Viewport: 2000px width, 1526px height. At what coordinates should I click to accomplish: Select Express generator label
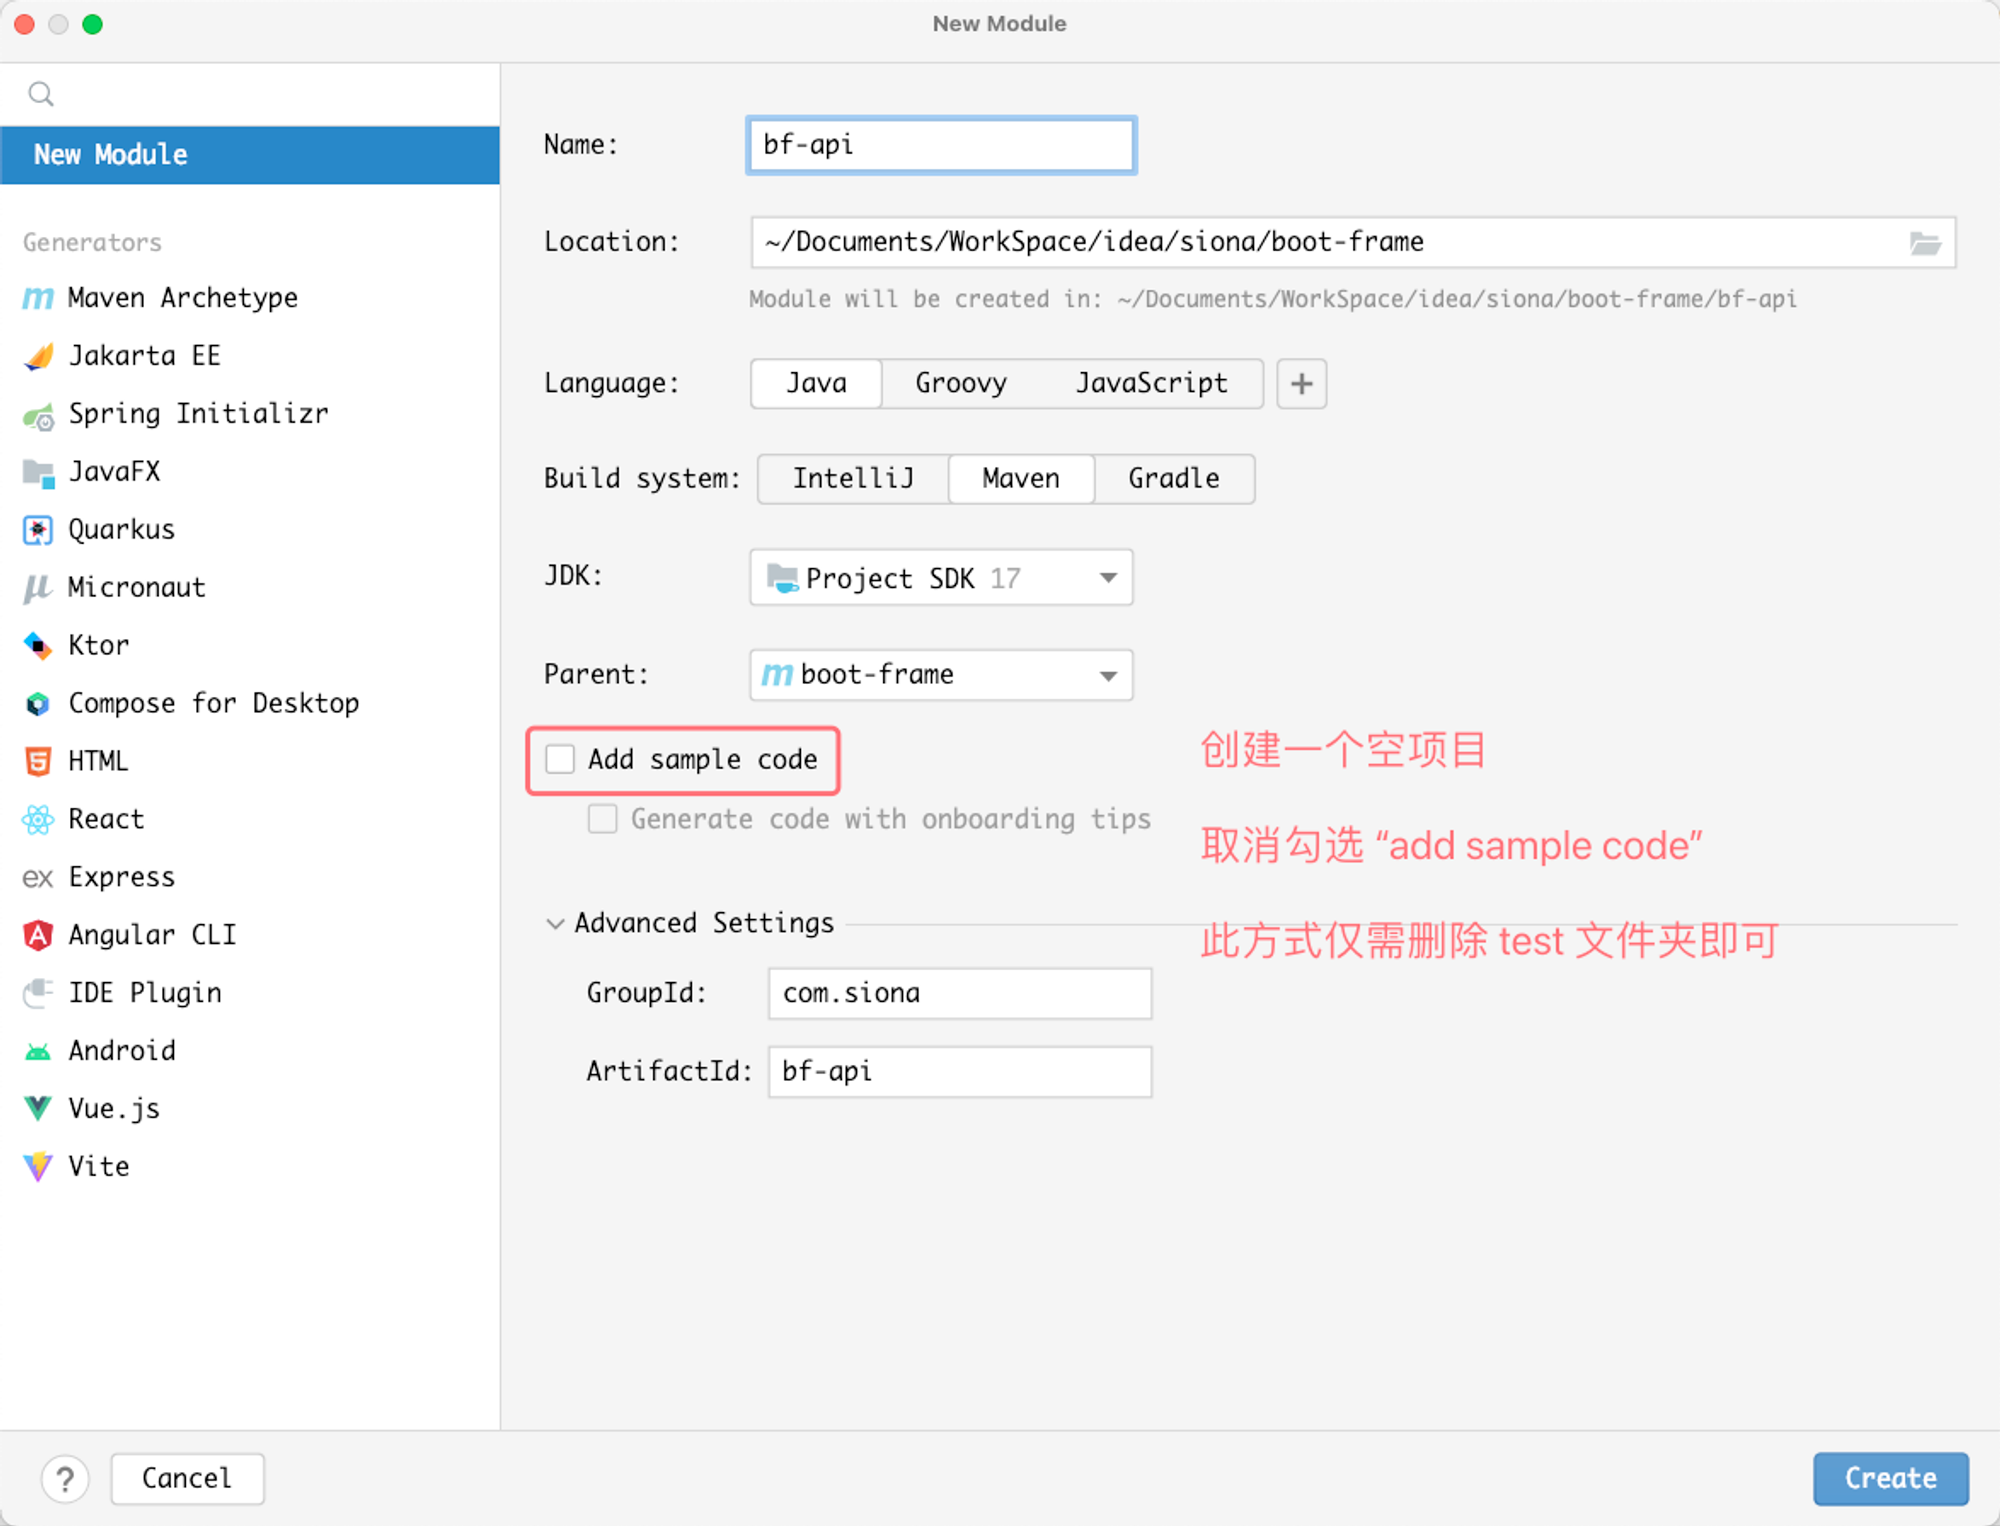pos(121,878)
